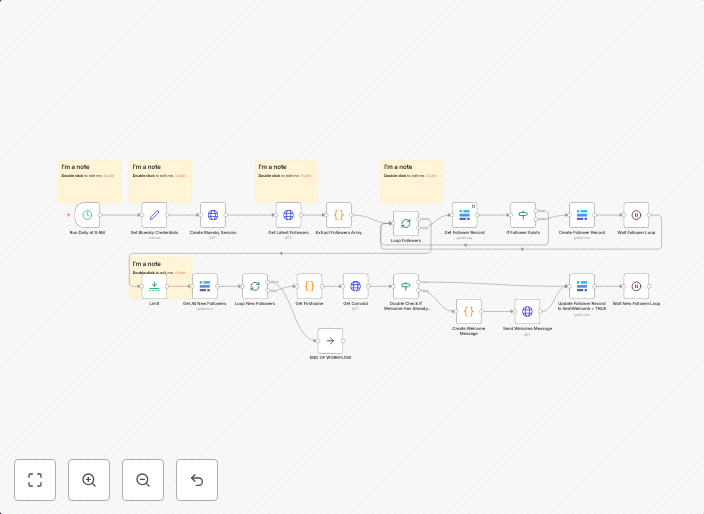Open the Create Bluesky Session HTTP node
Image resolution: width=704 pixels, height=514 pixels.
(x=212, y=215)
